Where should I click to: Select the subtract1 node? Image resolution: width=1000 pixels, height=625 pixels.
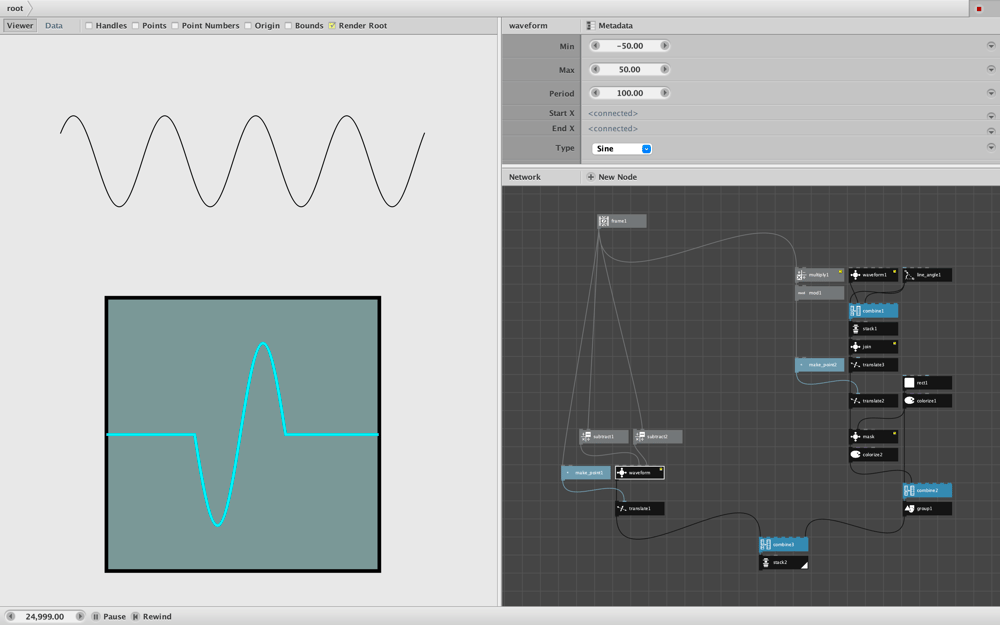click(604, 436)
